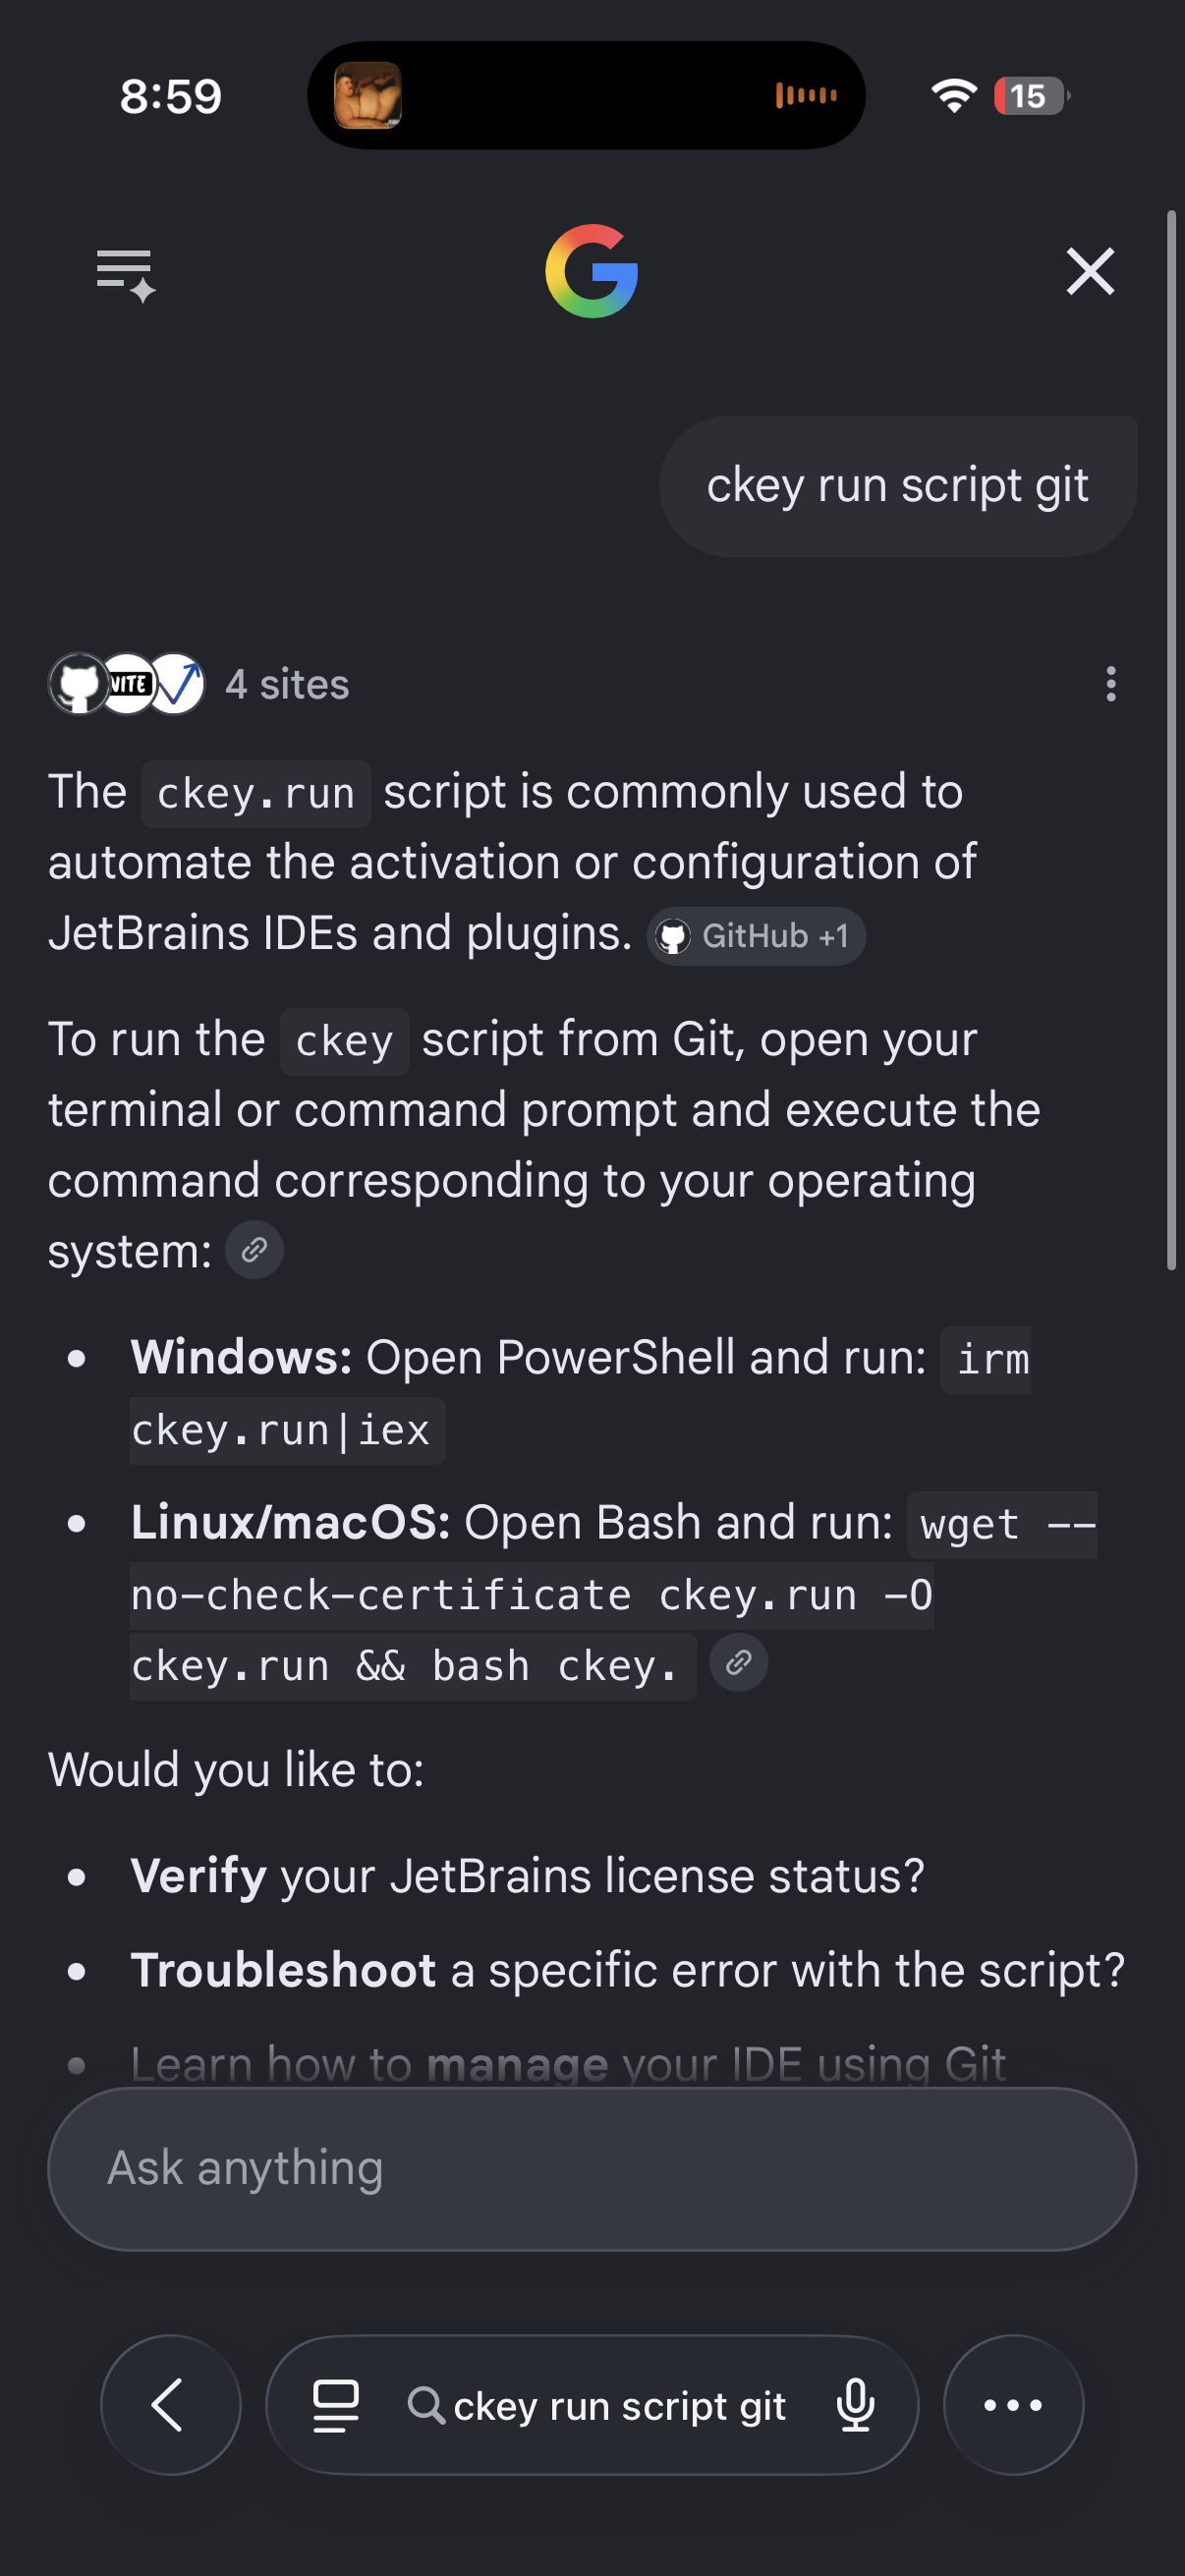Start voice search with the microphone

856,2405
